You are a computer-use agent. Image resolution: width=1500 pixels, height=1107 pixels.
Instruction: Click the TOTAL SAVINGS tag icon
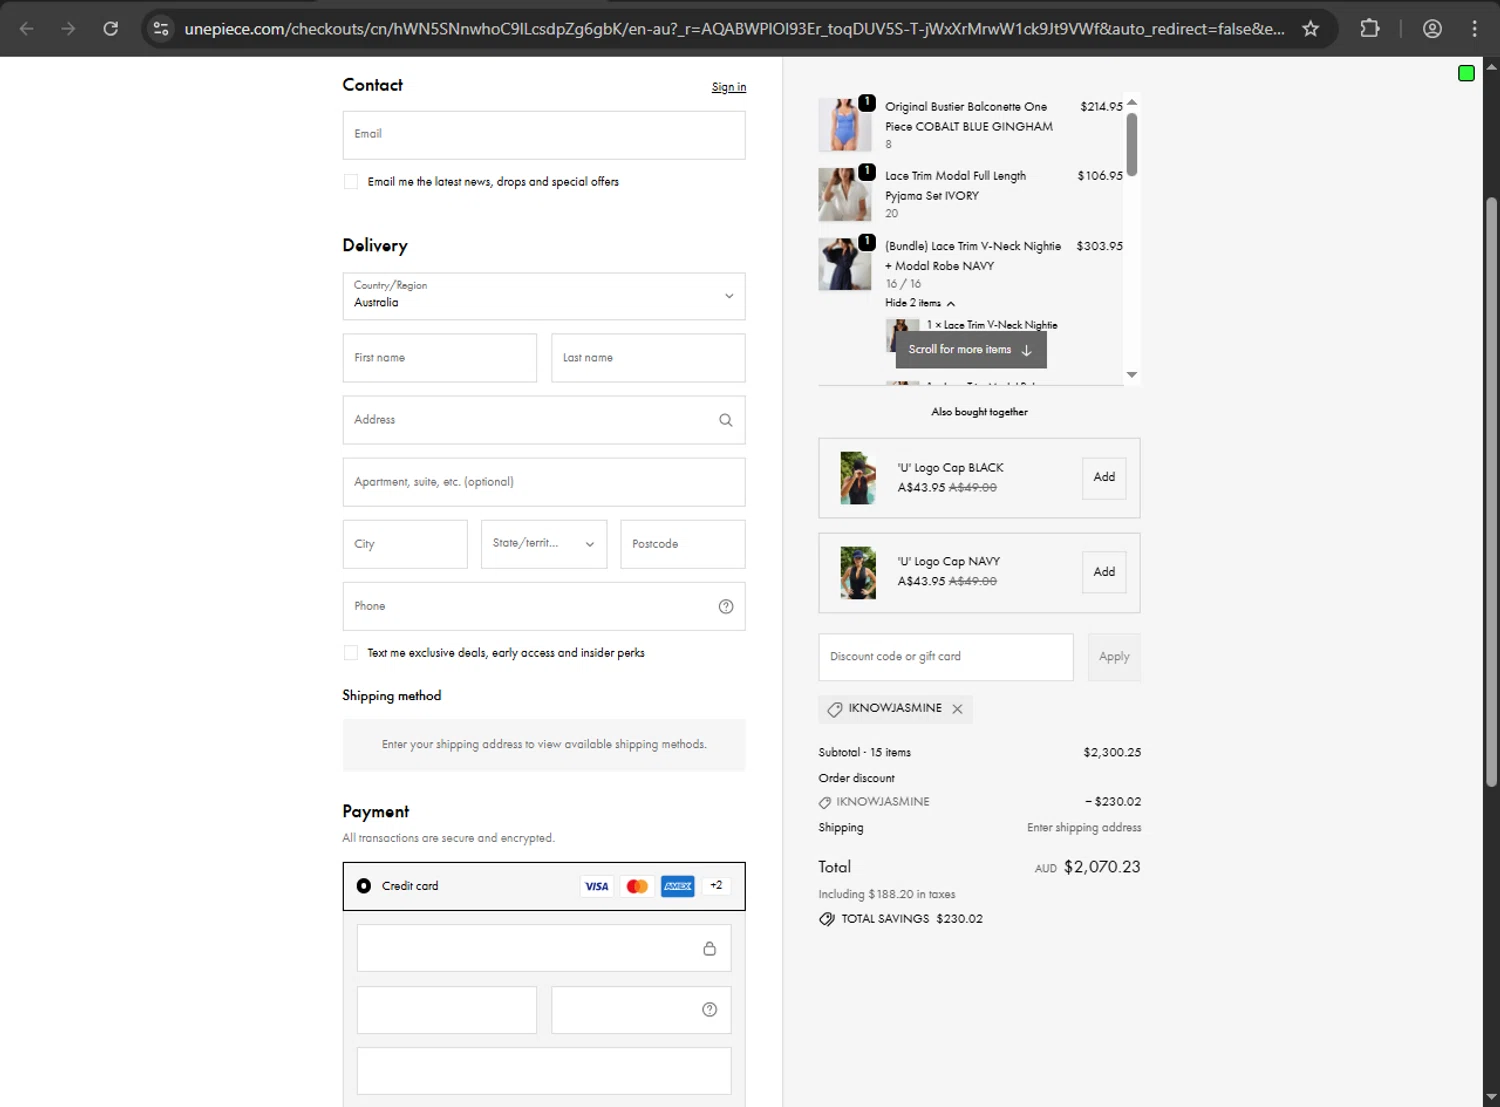[x=827, y=919]
